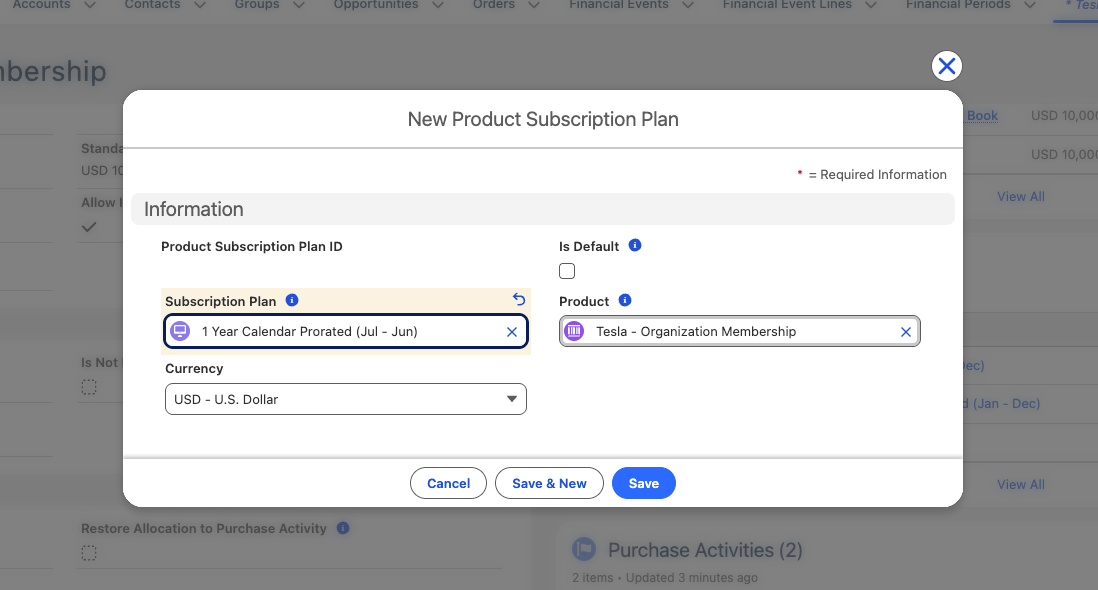Expand the Financial Event Lines dropdown chevron

[x=870, y=5]
